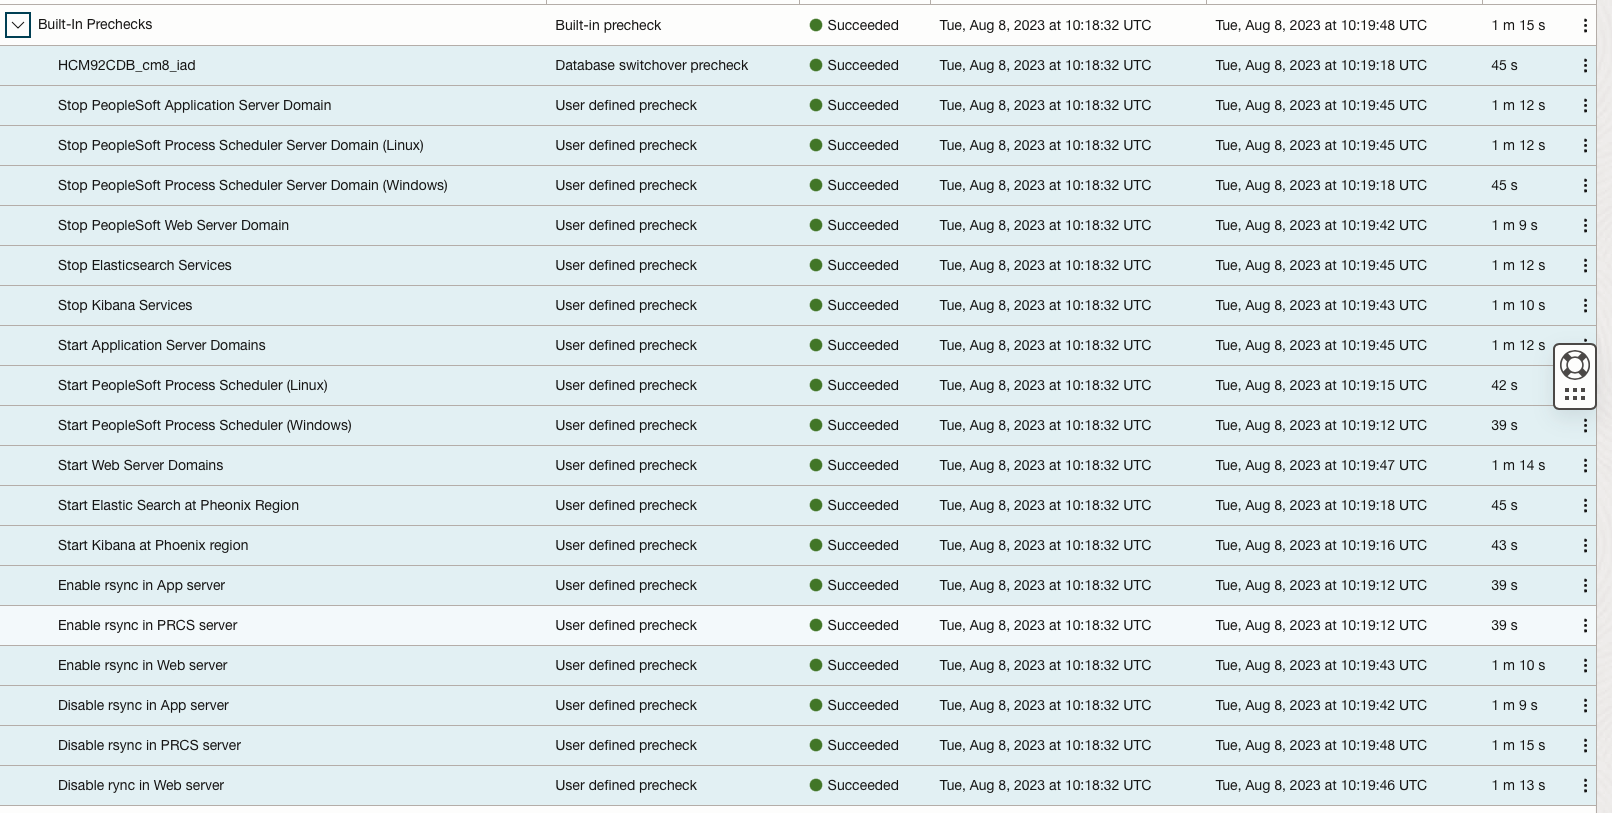1612x813 pixels.
Task: Open actions menu for Start Web Server Domains
Action: (1585, 465)
